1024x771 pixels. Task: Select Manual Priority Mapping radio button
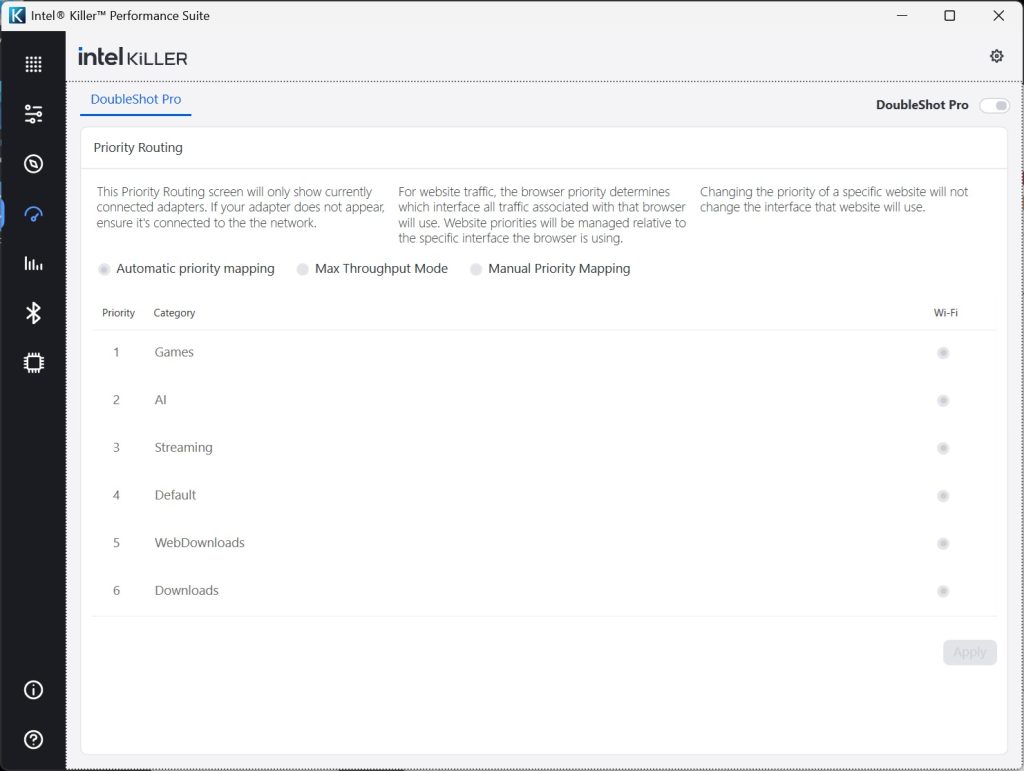point(476,269)
